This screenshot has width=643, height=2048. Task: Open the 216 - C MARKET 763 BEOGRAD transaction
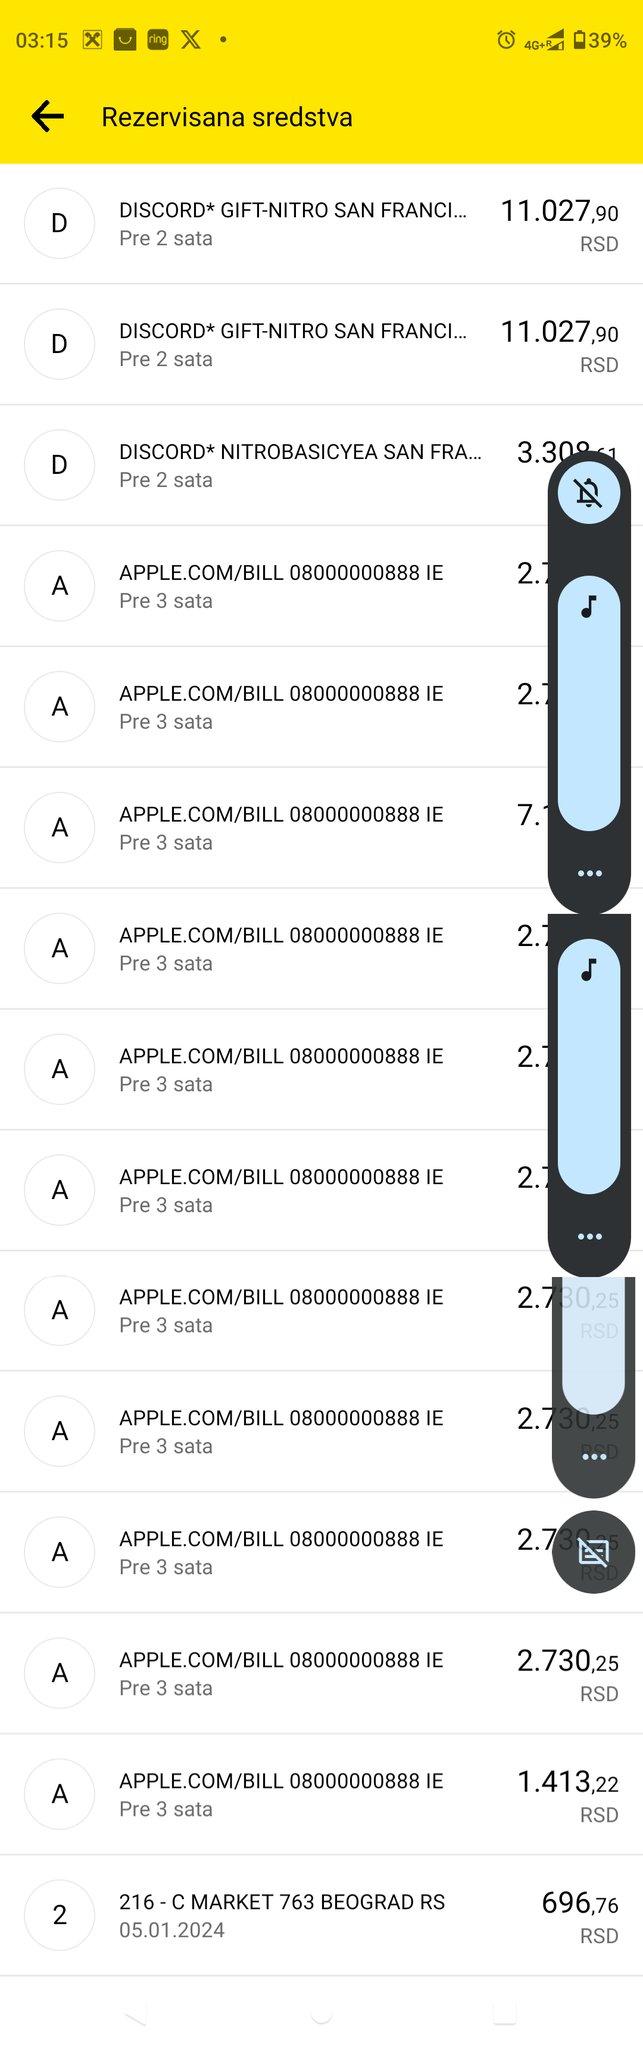321,1915
